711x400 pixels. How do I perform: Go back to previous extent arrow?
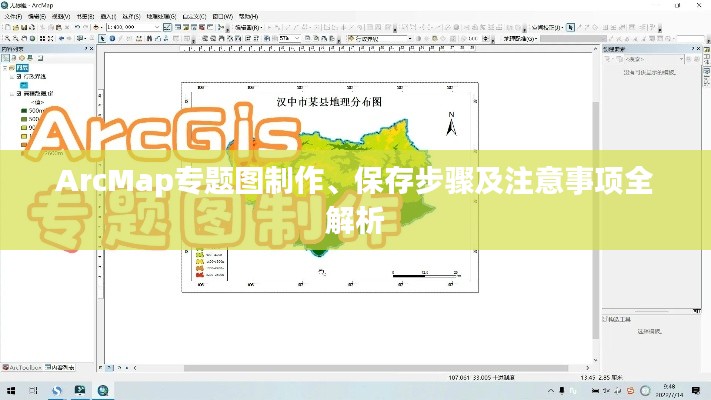61,39
